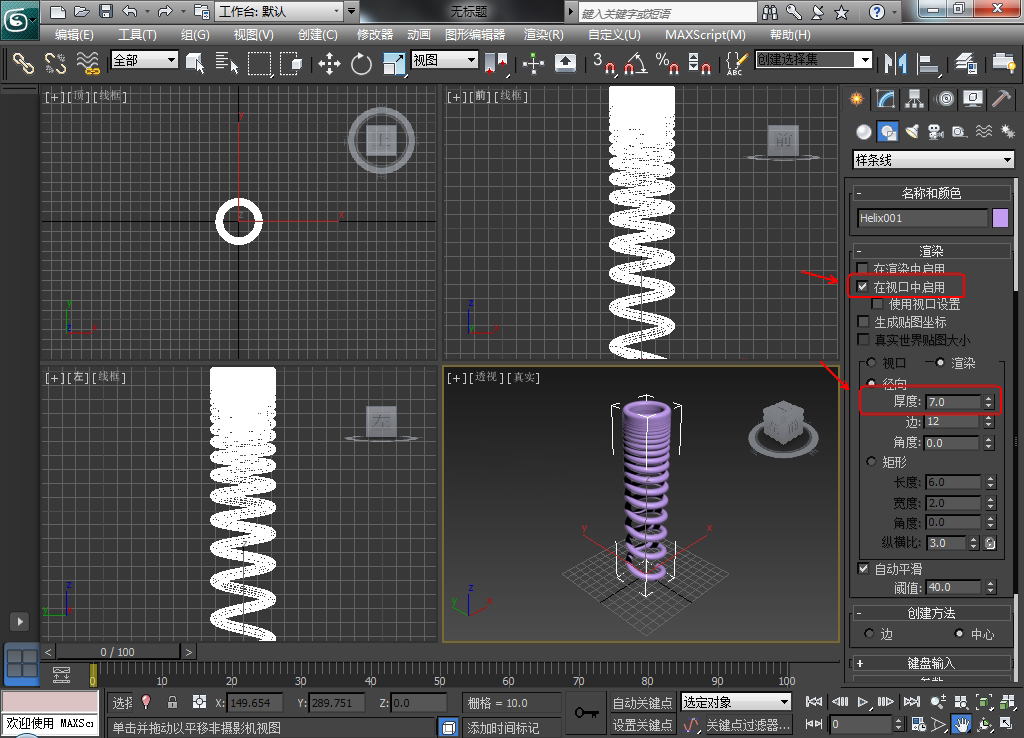Enable 在渲染中启用 checkbox
The width and height of the screenshot is (1024, 738).
[863, 270]
